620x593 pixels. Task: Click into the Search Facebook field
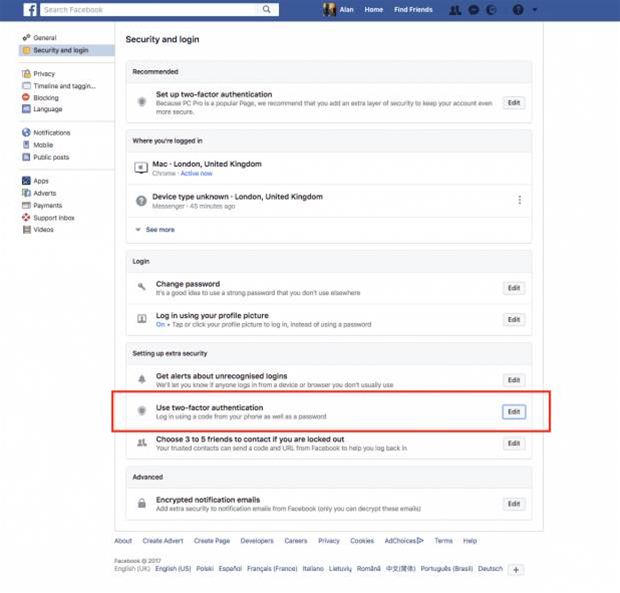click(x=150, y=10)
